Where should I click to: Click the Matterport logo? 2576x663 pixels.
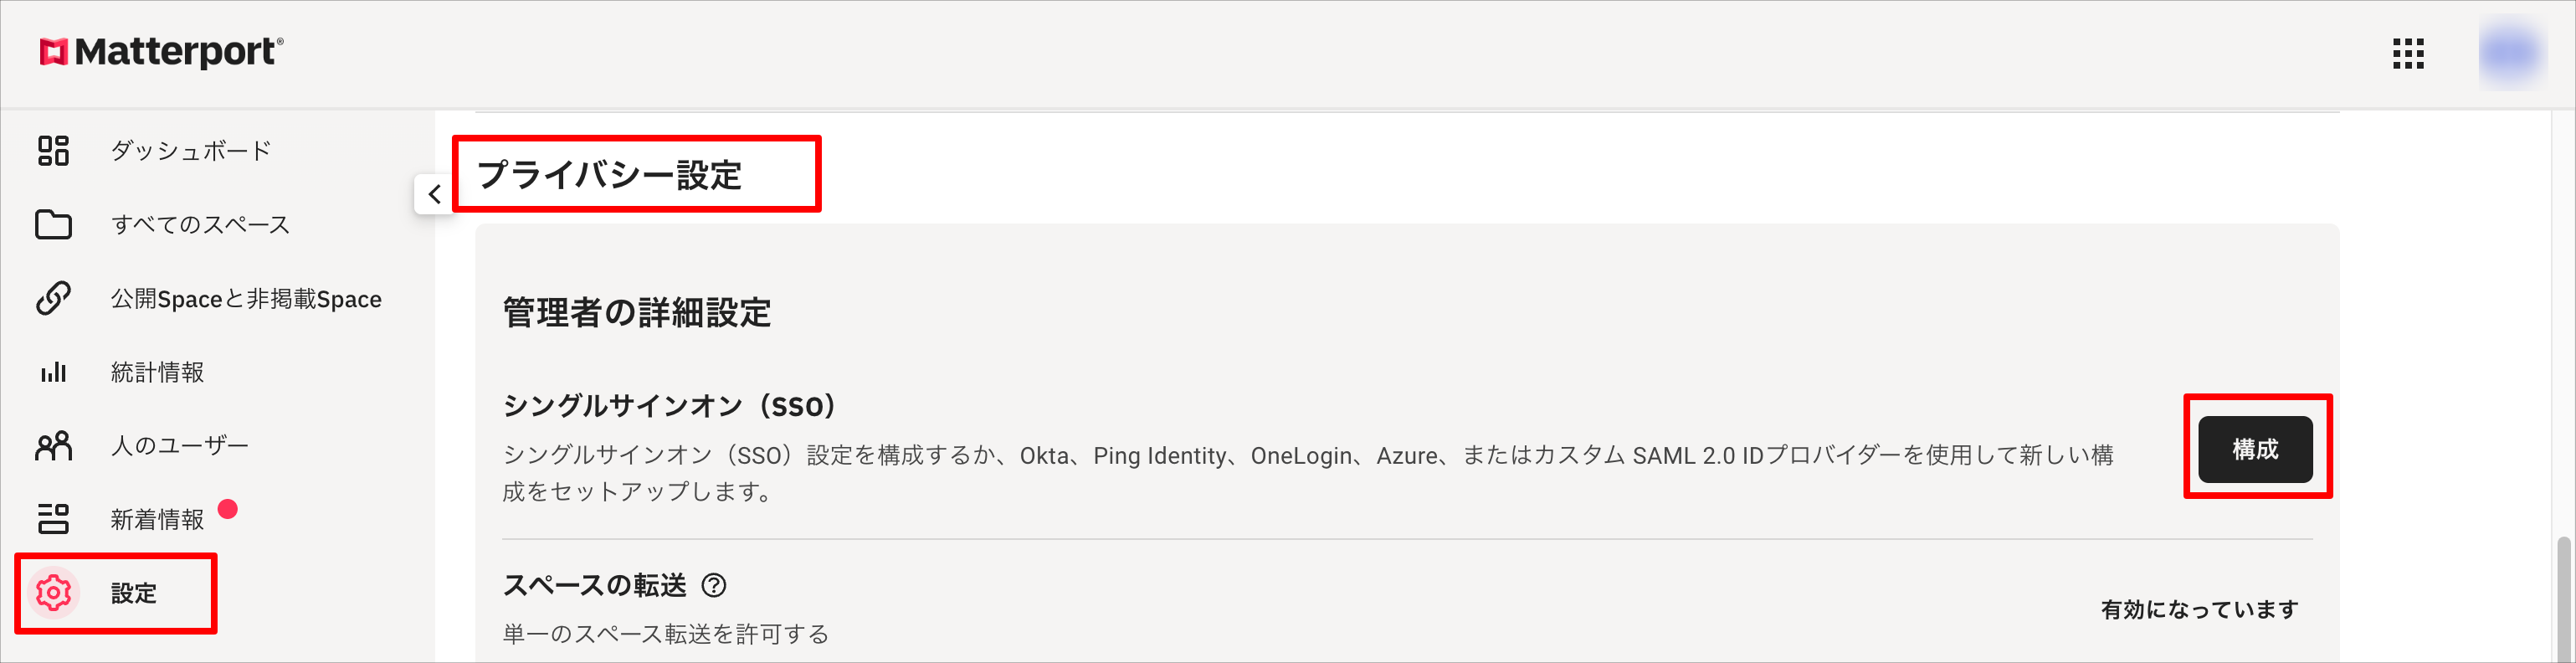161,52
